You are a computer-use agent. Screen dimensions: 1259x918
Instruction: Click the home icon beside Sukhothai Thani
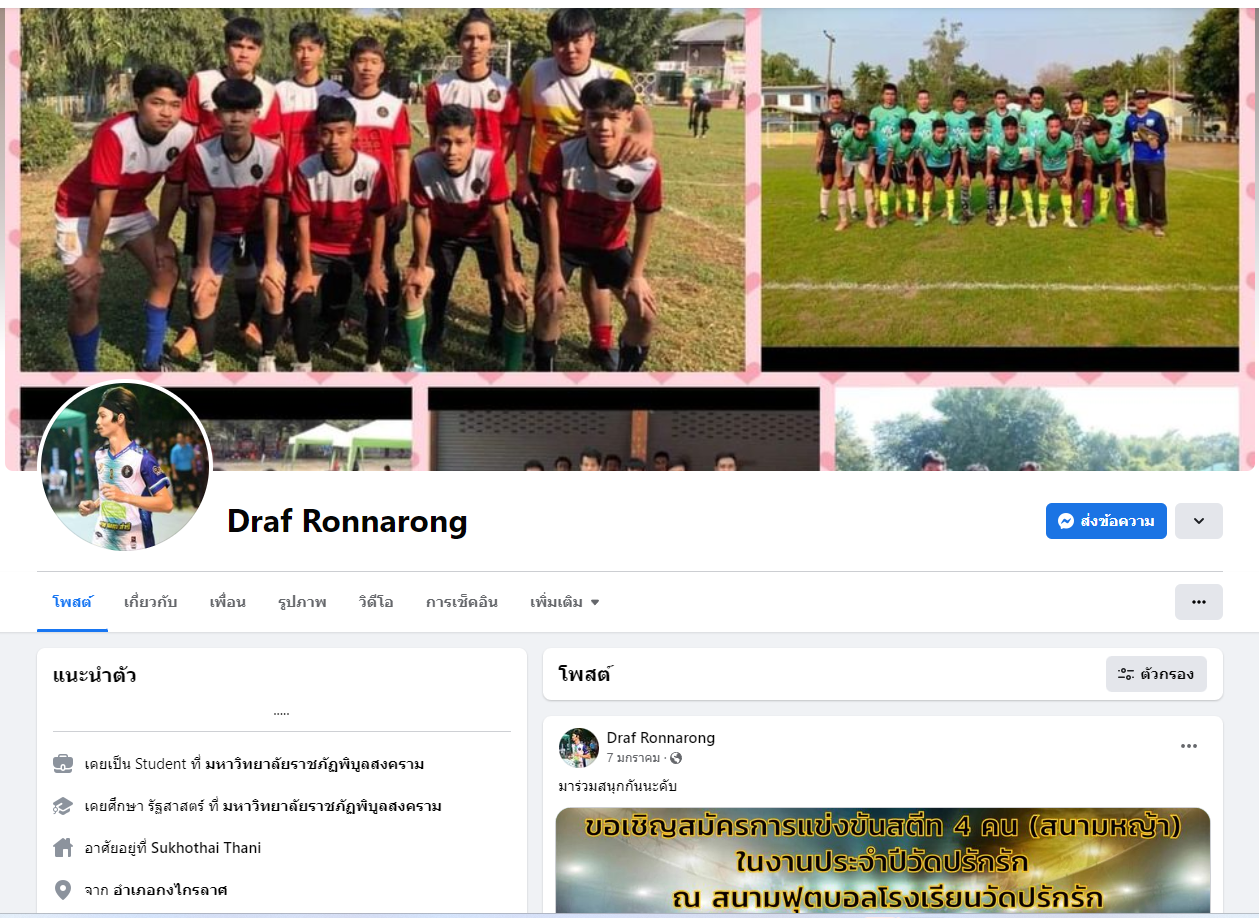[63, 848]
